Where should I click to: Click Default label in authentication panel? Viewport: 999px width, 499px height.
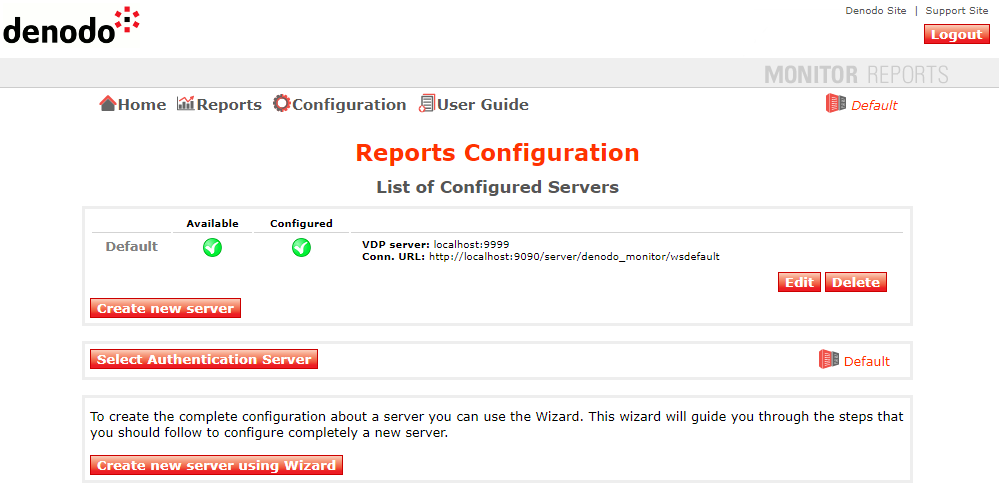[866, 362]
